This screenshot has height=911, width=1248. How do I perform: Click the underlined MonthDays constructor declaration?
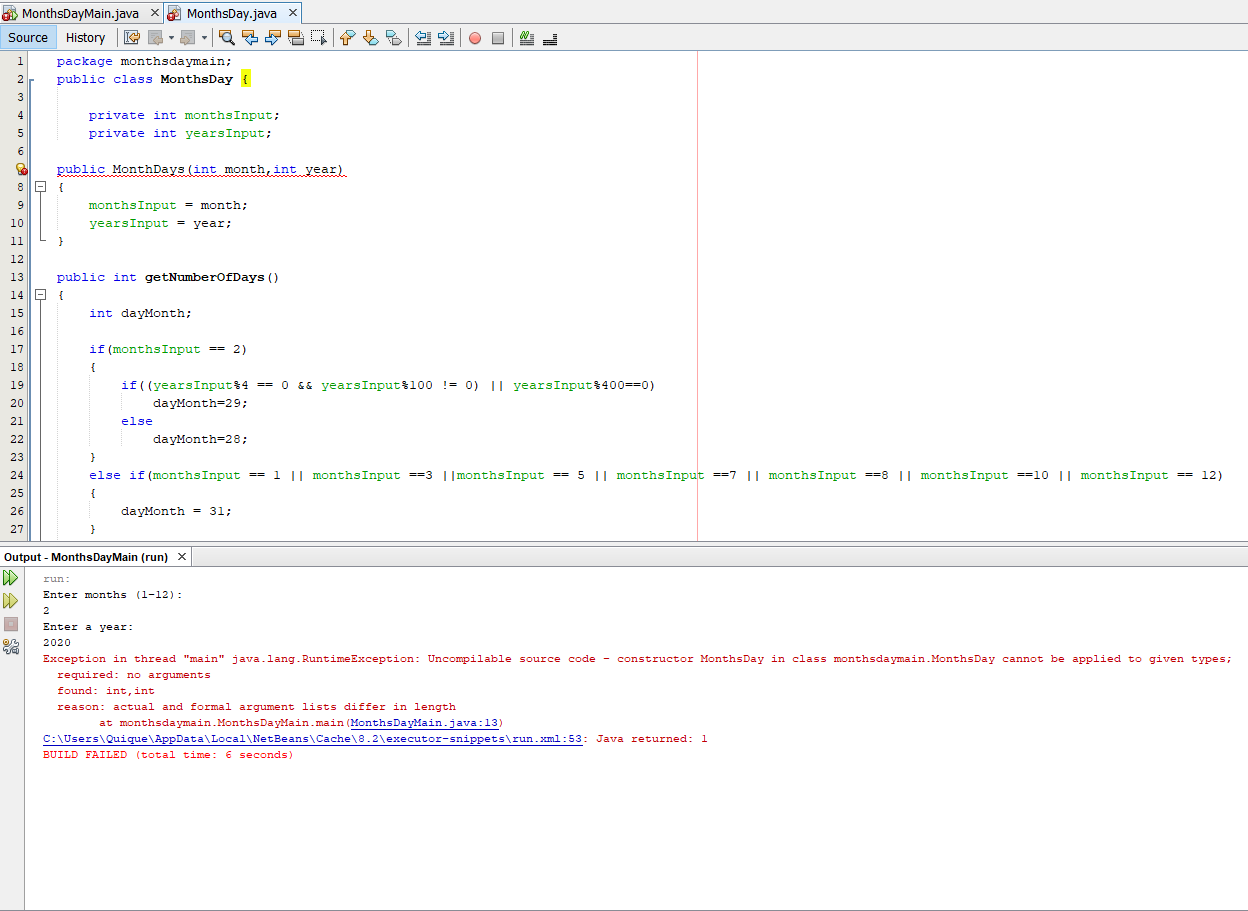tap(200, 170)
